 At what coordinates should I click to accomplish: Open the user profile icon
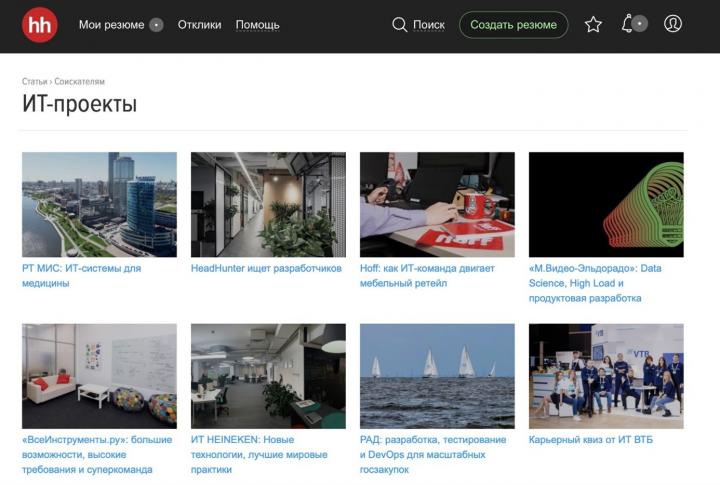point(673,23)
